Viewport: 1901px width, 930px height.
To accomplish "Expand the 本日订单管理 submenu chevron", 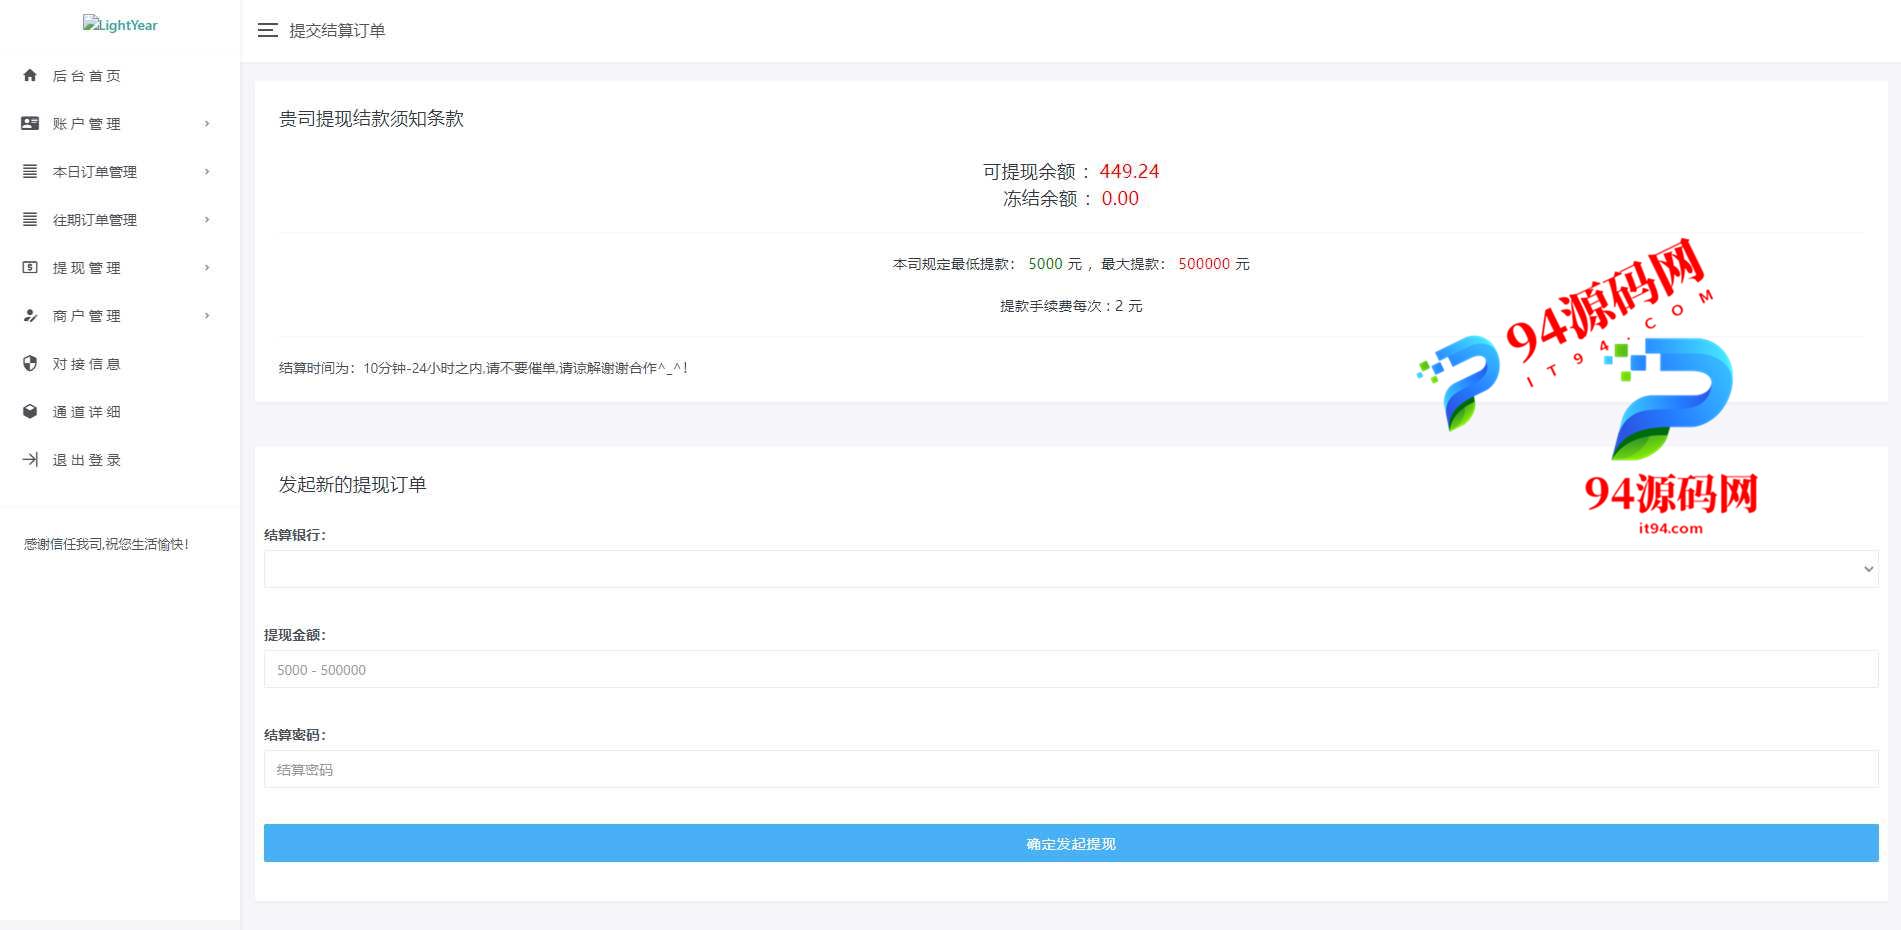I will [207, 171].
